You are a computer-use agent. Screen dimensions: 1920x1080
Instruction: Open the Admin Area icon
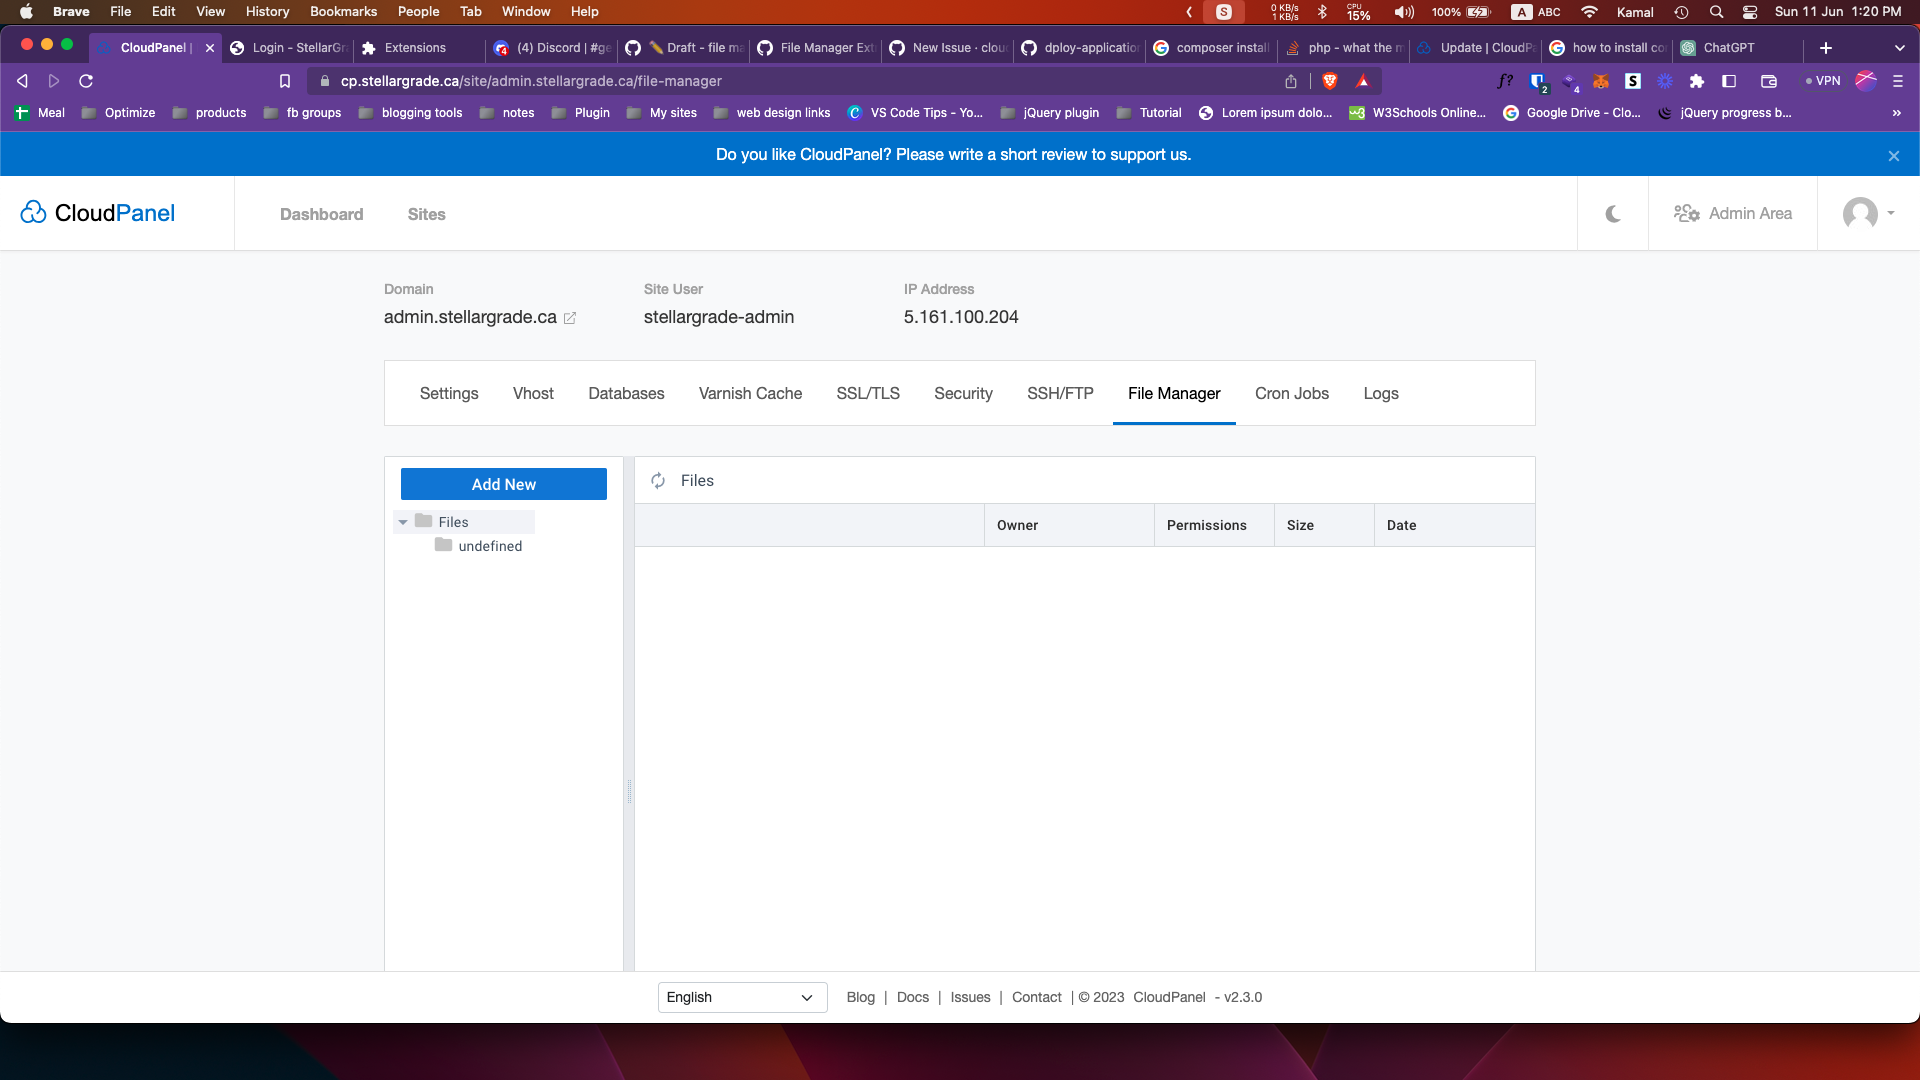coord(1687,213)
